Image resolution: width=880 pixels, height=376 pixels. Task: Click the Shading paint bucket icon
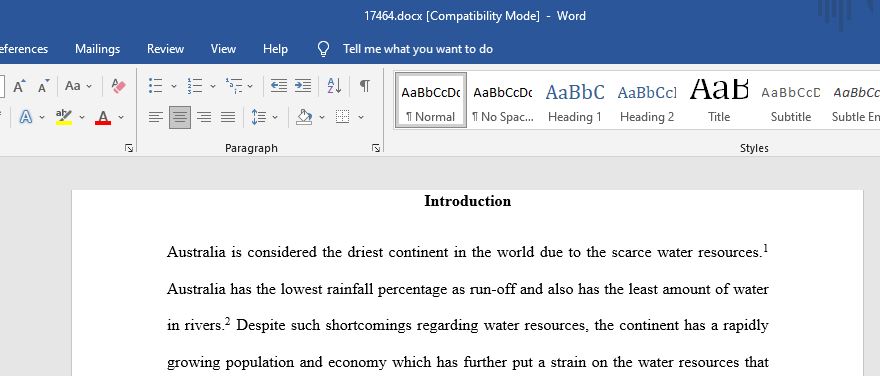click(304, 117)
